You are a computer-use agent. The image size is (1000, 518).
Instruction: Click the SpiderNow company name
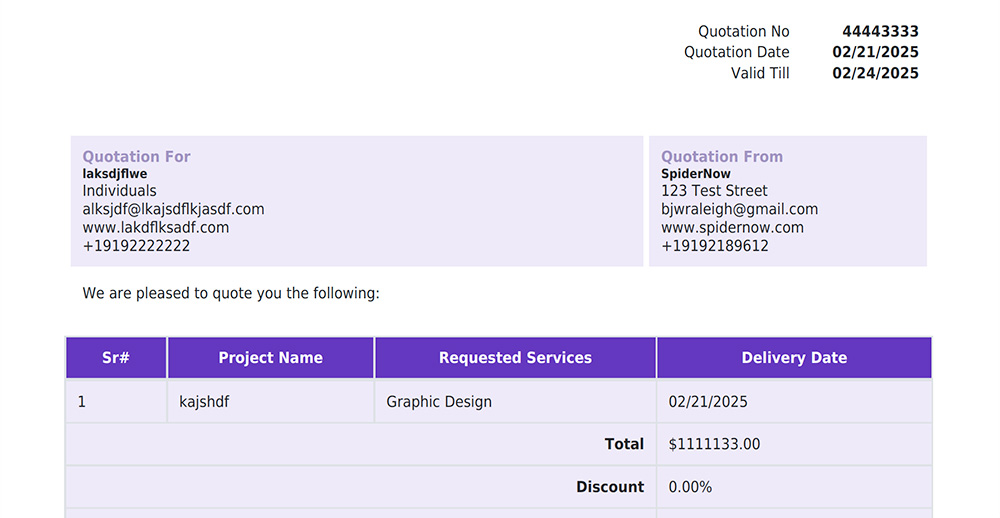pyautogui.click(x=696, y=174)
